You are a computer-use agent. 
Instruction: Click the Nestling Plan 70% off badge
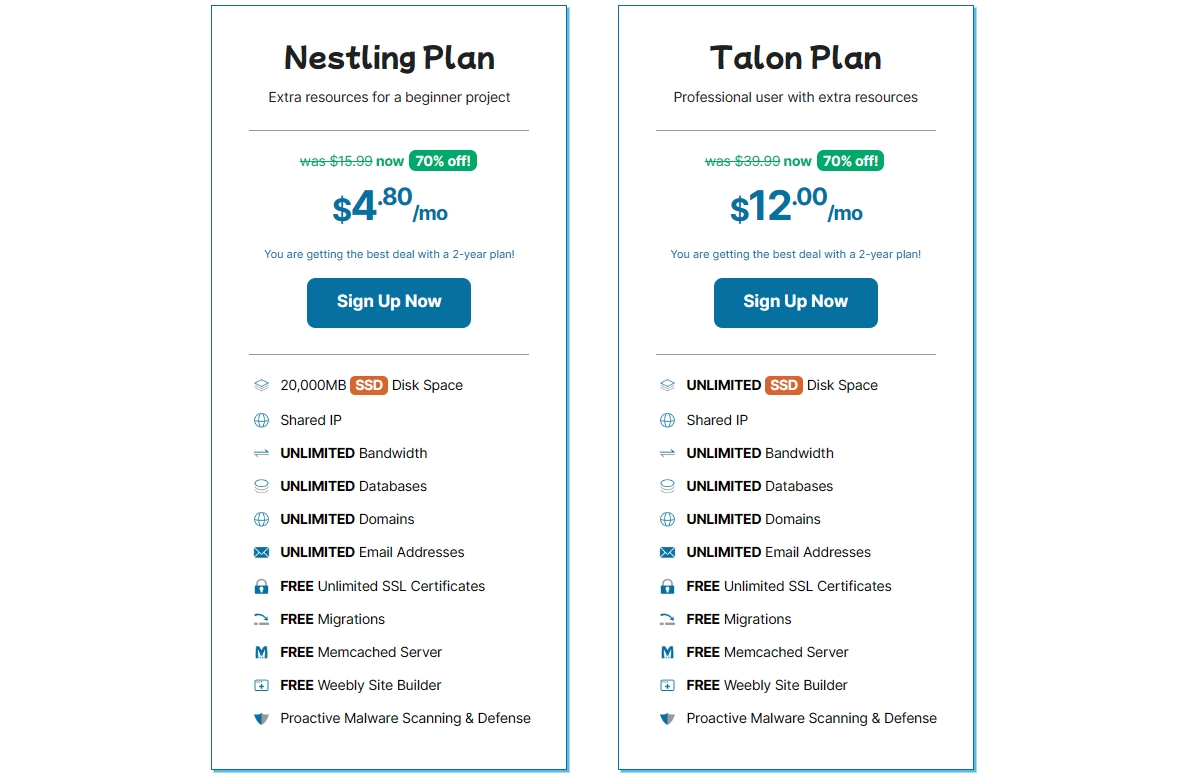(x=442, y=161)
